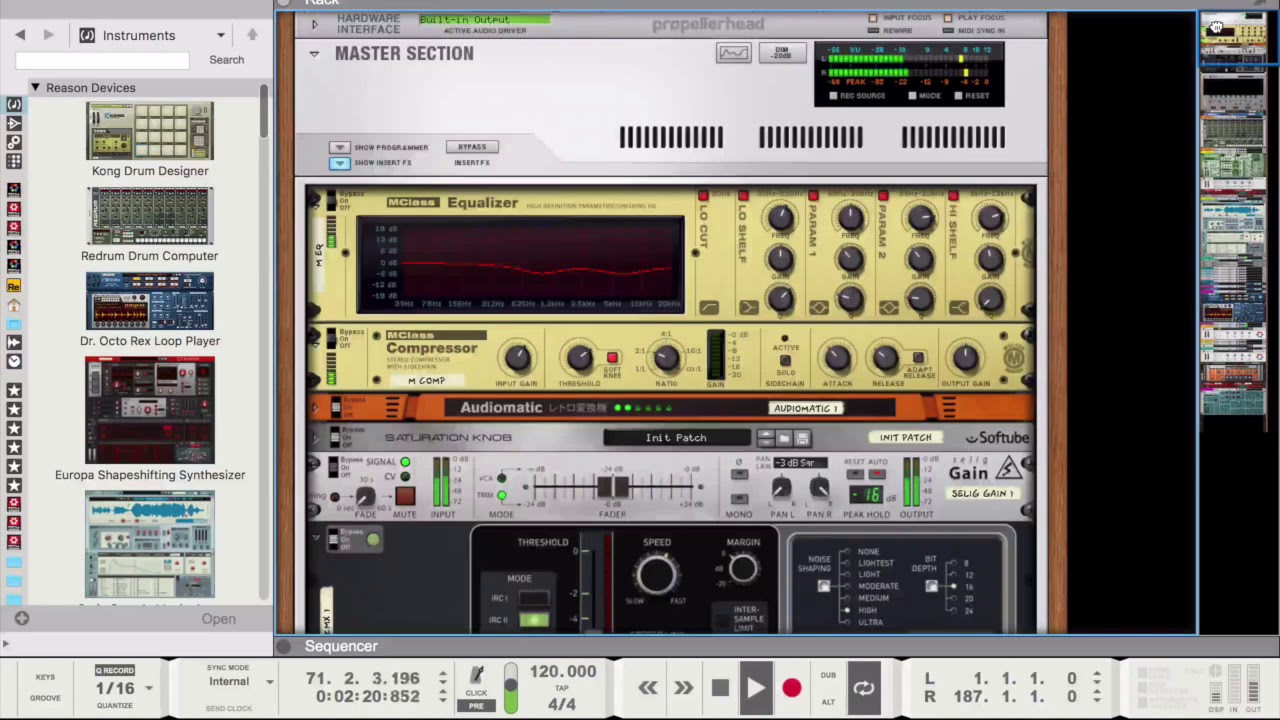Select Dr. Octo Rex Loop Player
The image size is (1280, 720).
tap(150, 310)
